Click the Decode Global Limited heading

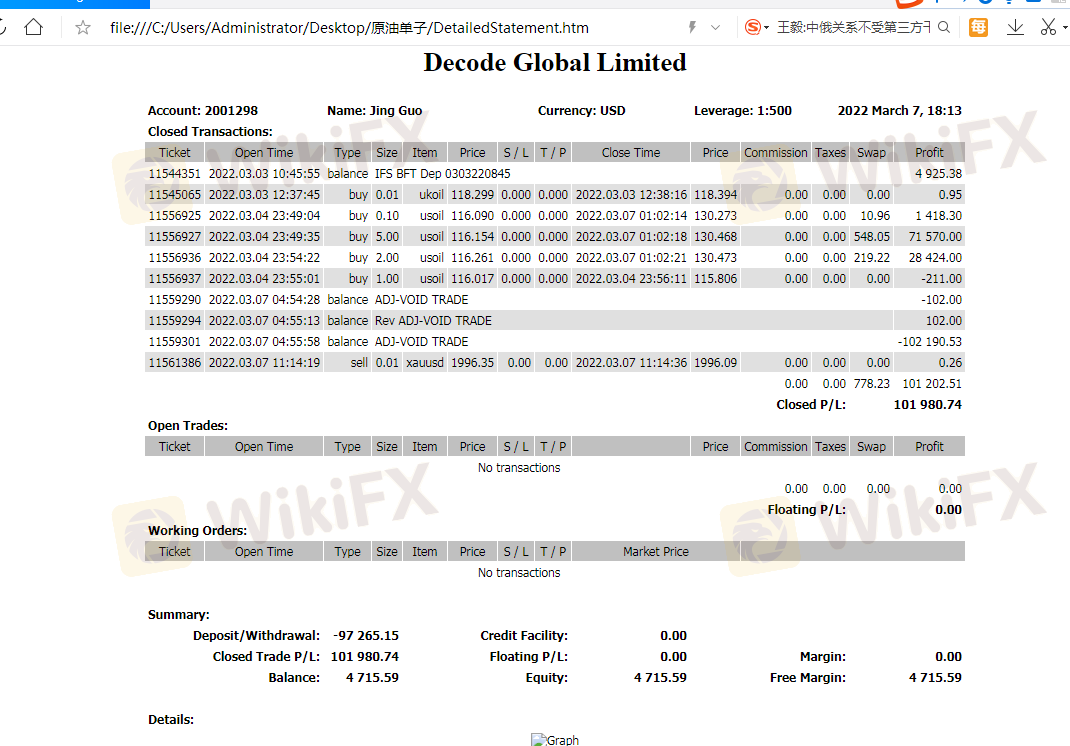pyautogui.click(x=555, y=63)
